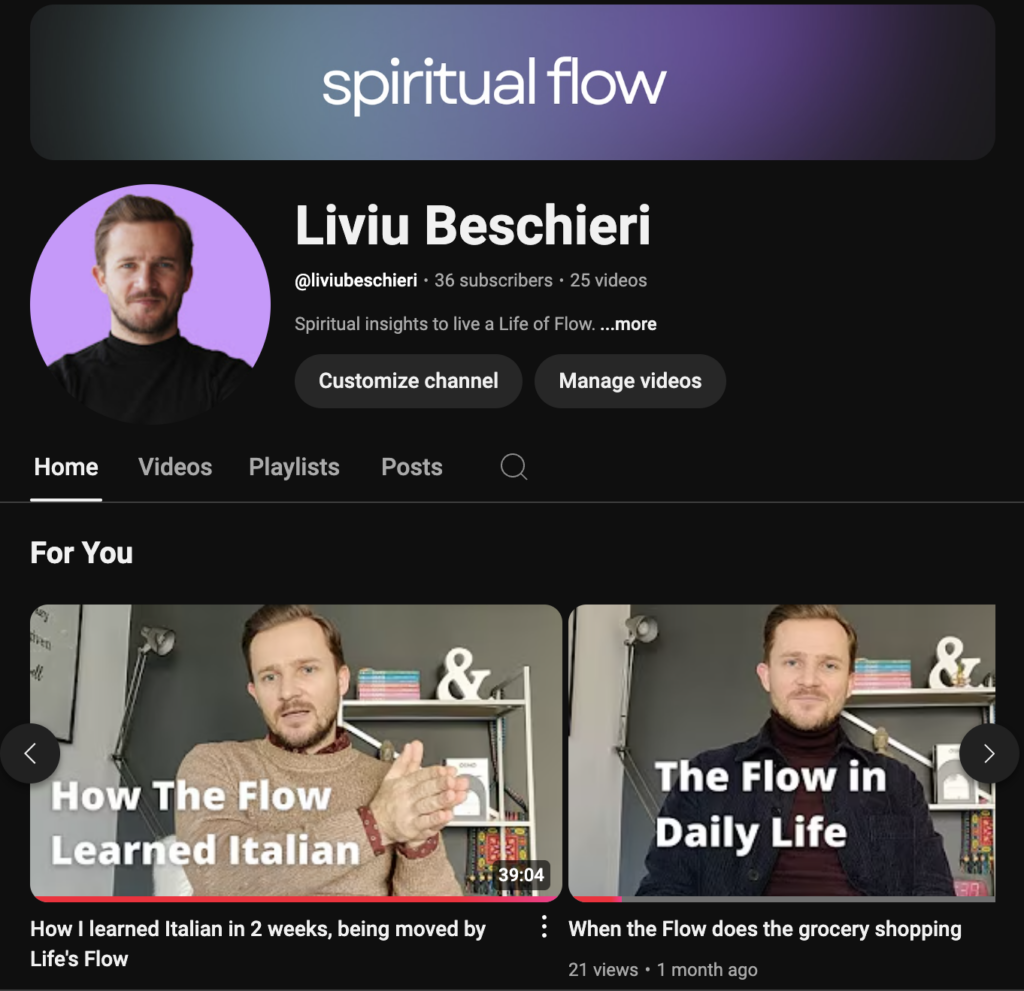The image size is (1024, 991).
Task: Open the channel search magnifier icon
Action: coord(513,467)
